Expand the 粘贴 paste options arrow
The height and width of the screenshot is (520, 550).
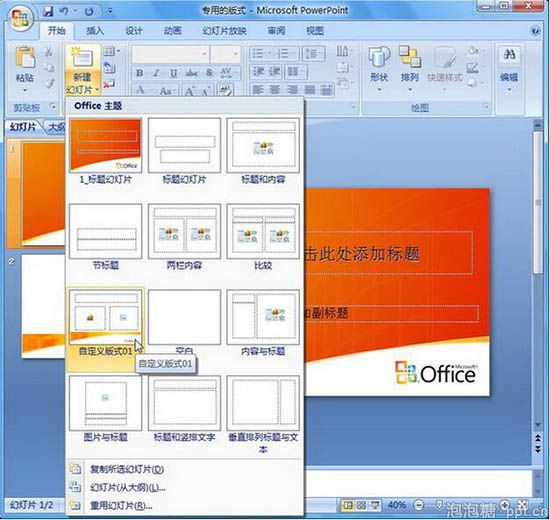click(x=25, y=90)
